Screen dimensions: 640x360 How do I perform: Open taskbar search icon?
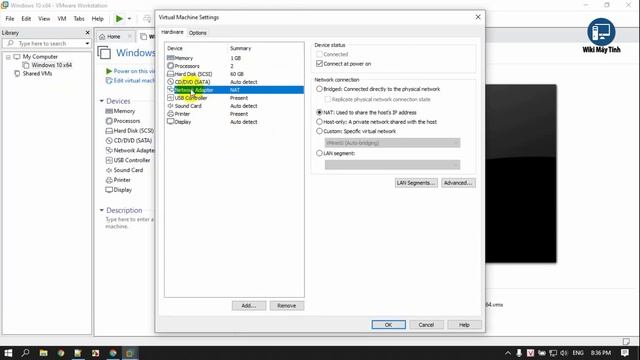25,353
